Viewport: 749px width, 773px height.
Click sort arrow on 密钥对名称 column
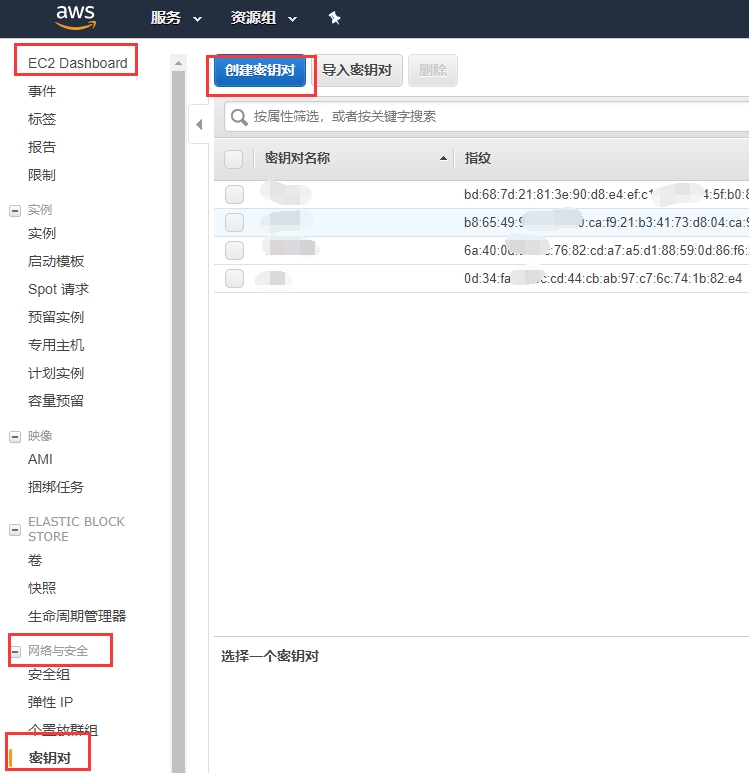(x=443, y=159)
